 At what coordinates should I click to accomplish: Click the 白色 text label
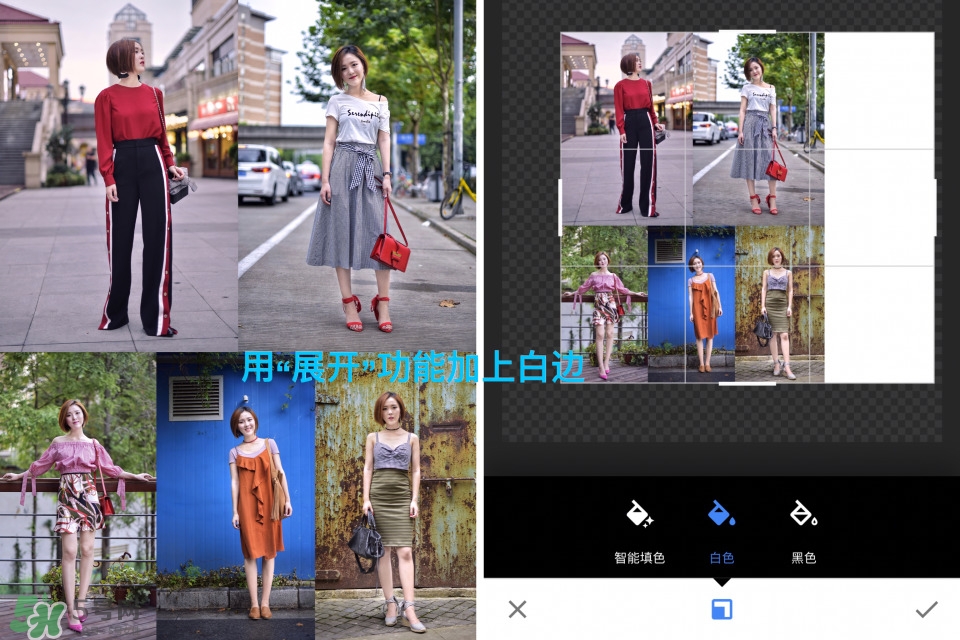click(x=721, y=558)
